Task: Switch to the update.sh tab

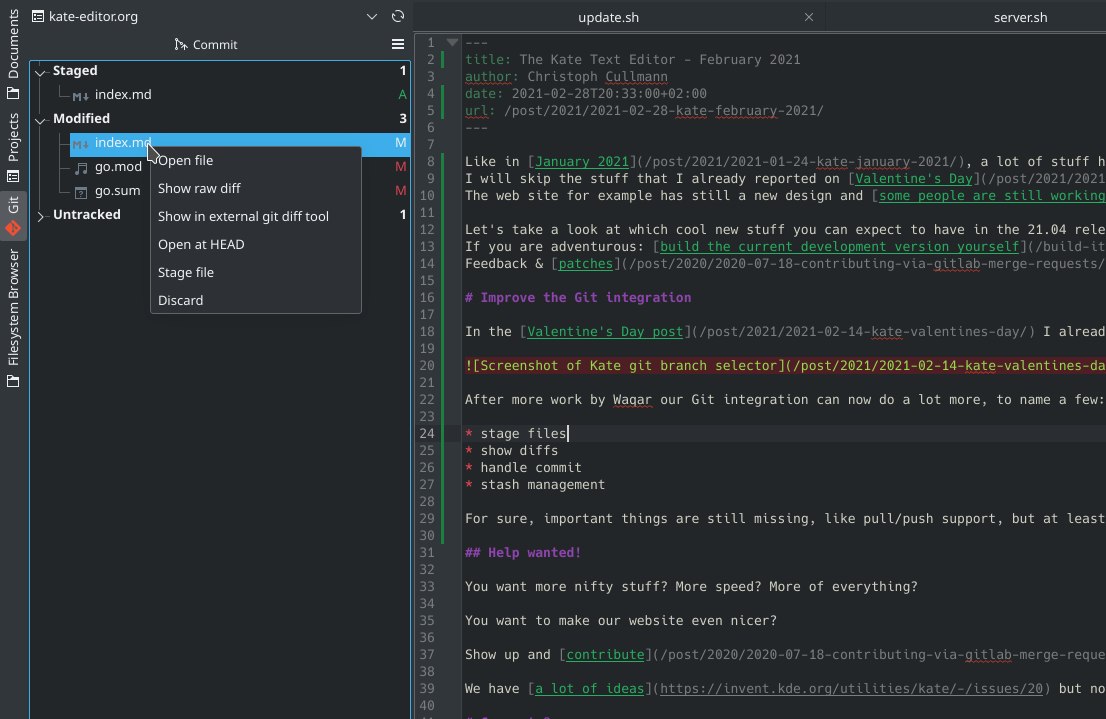Action: coord(608,18)
